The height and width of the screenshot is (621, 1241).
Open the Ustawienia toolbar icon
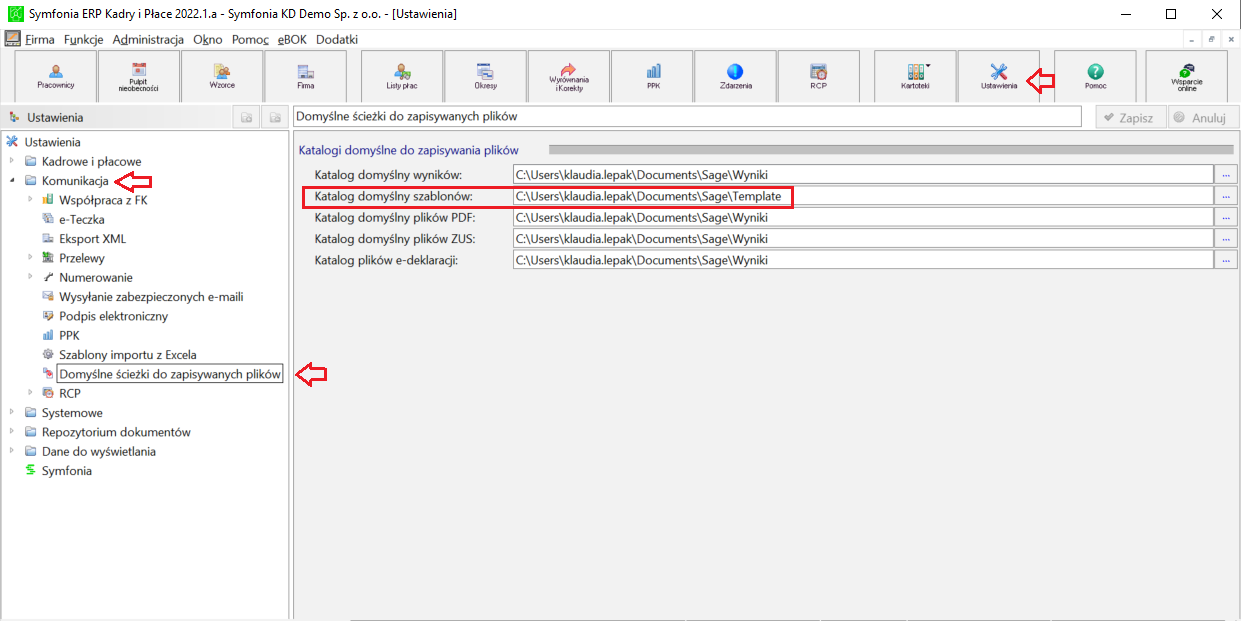(x=998, y=76)
